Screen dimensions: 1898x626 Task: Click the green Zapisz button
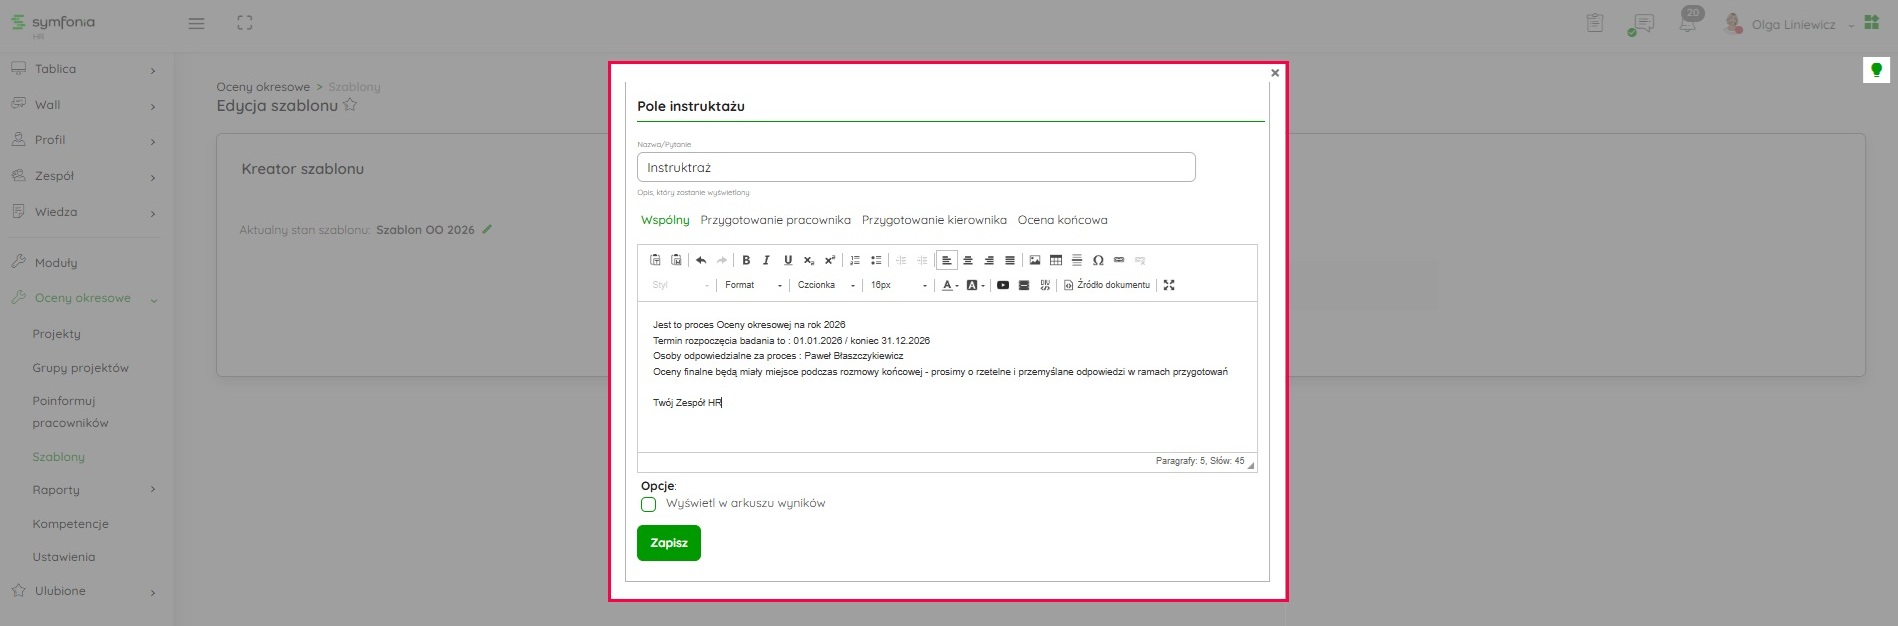pyautogui.click(x=669, y=543)
